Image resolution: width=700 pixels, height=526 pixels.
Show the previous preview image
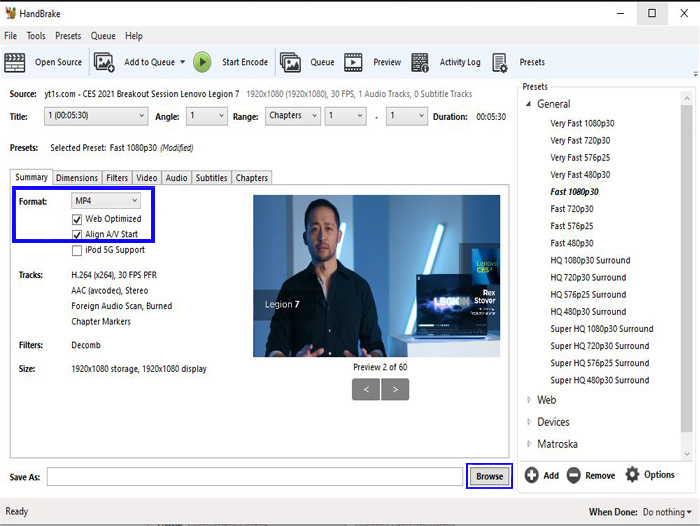coord(366,389)
